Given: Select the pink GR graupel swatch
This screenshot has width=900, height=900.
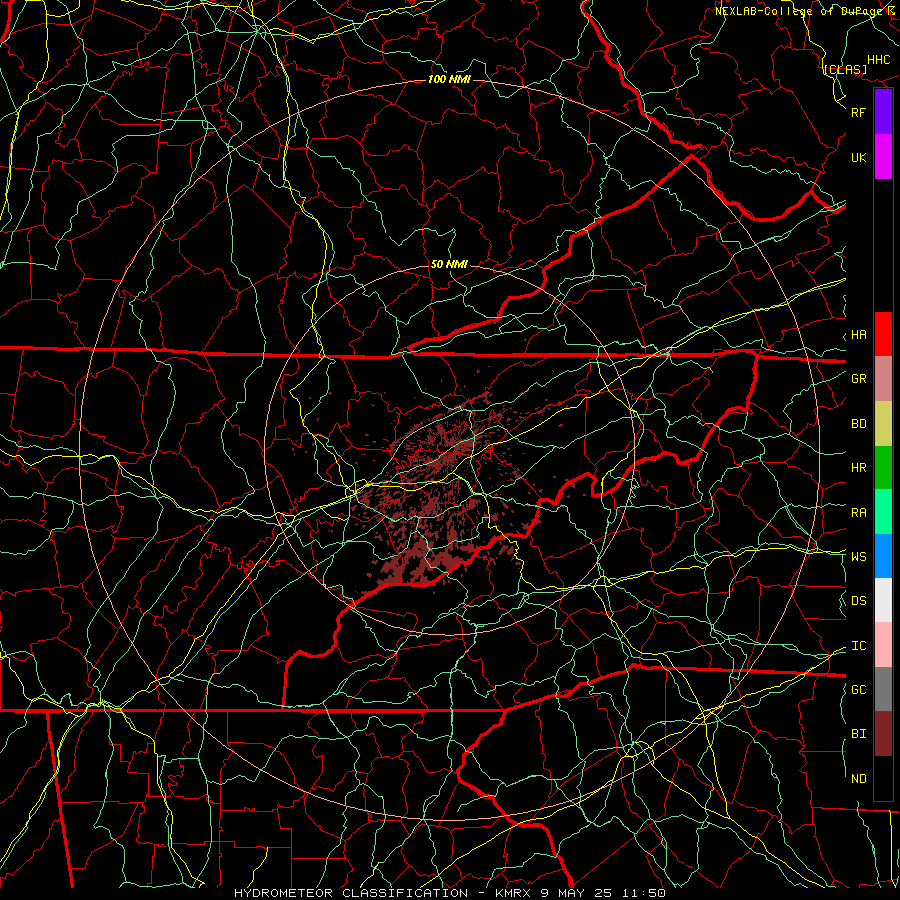Looking at the screenshot, I should (x=883, y=378).
